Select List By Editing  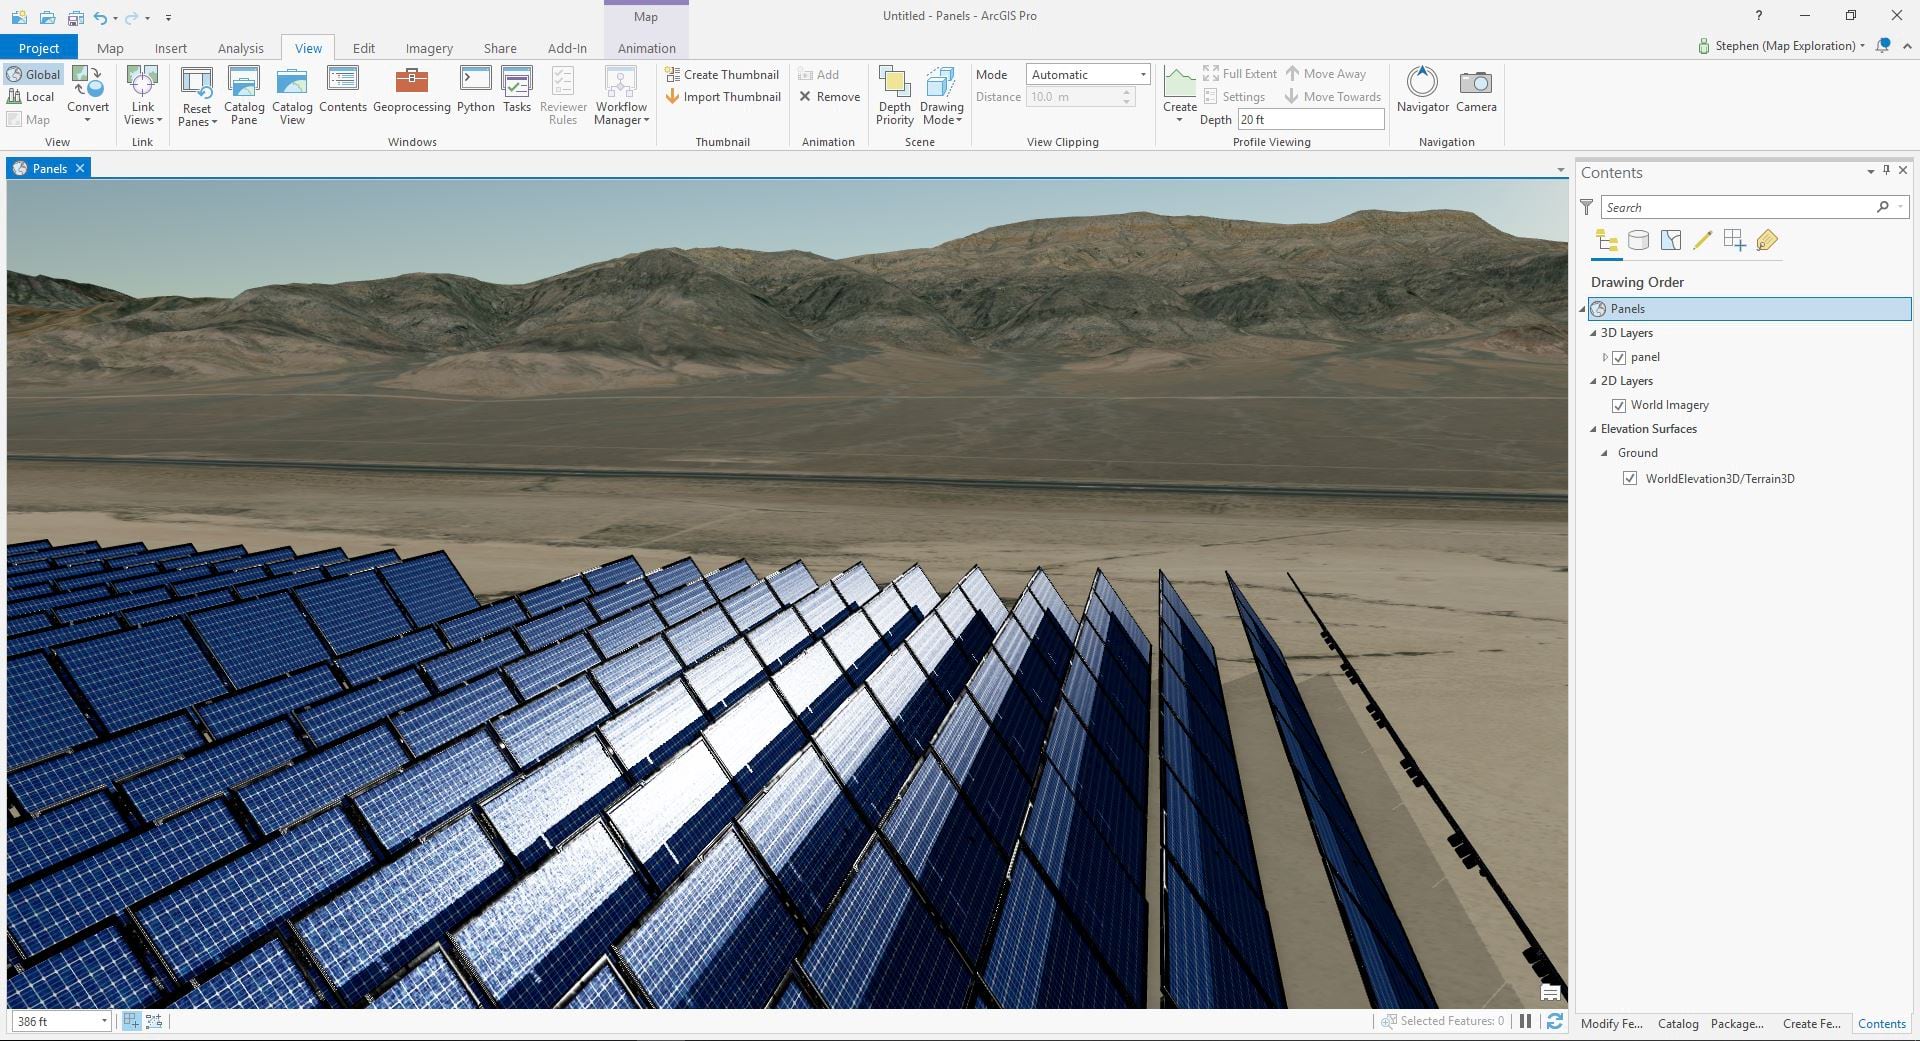1702,241
